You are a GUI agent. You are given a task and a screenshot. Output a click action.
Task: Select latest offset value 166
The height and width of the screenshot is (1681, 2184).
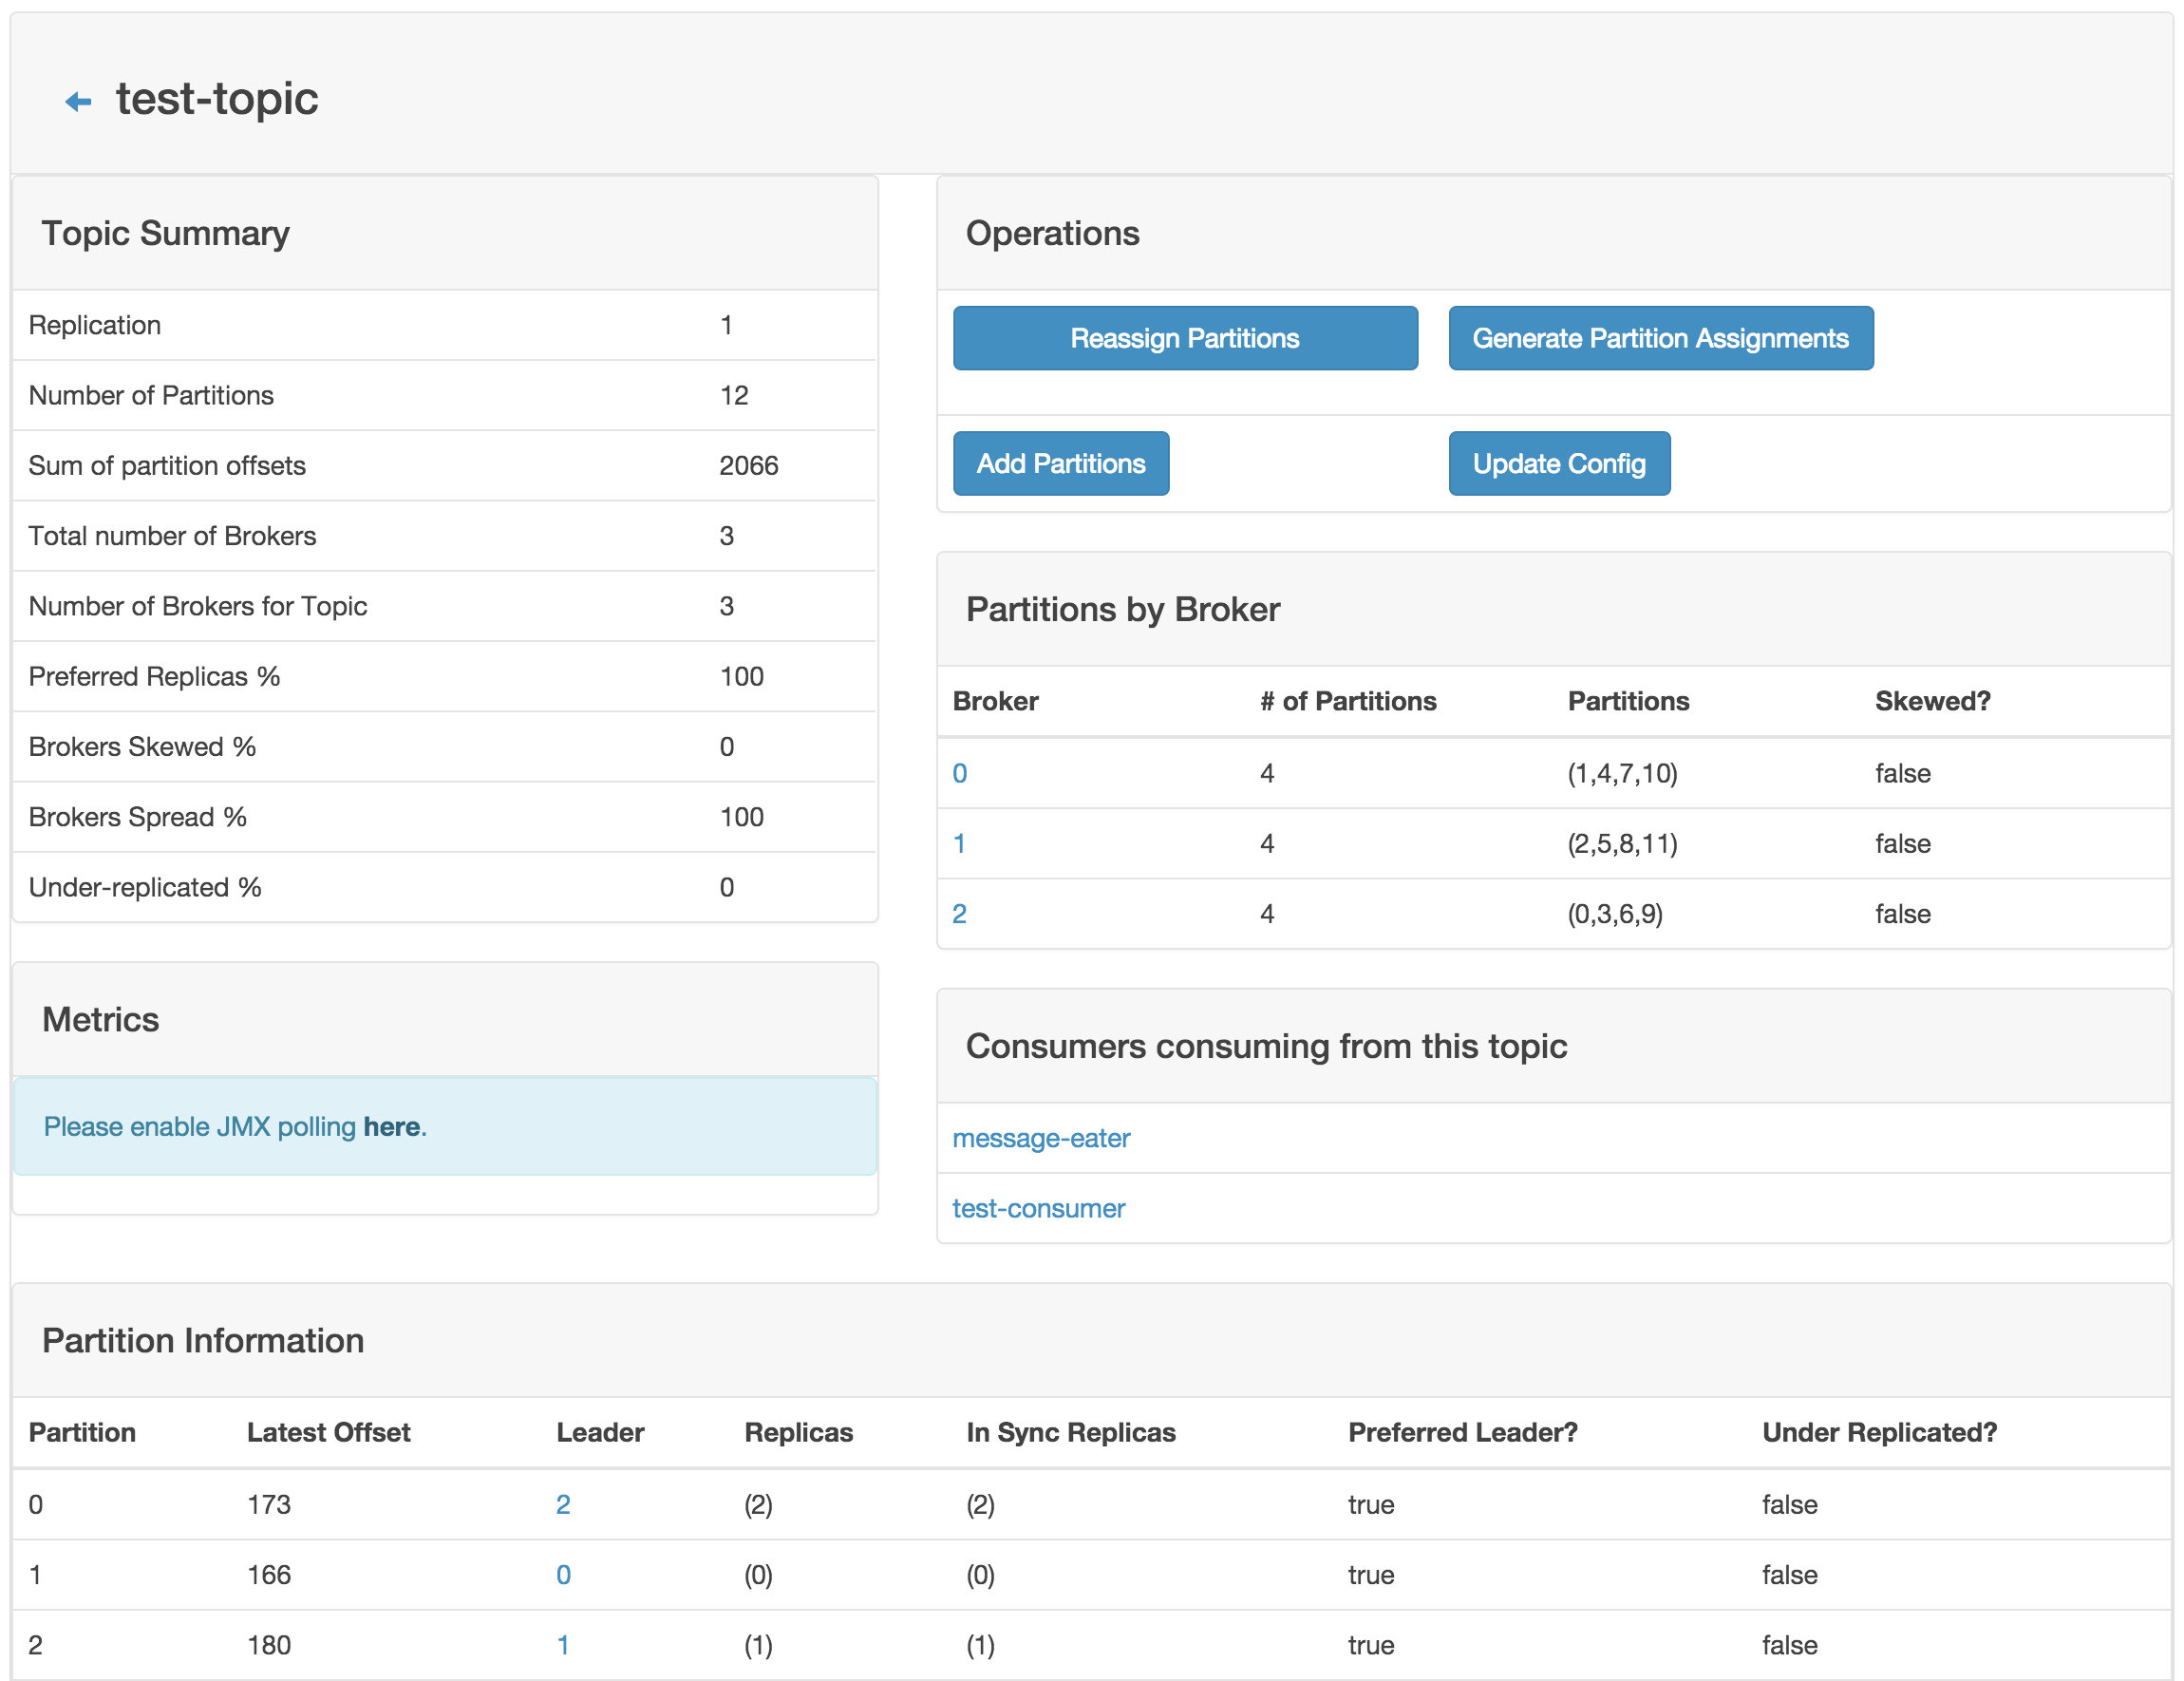(x=269, y=1574)
